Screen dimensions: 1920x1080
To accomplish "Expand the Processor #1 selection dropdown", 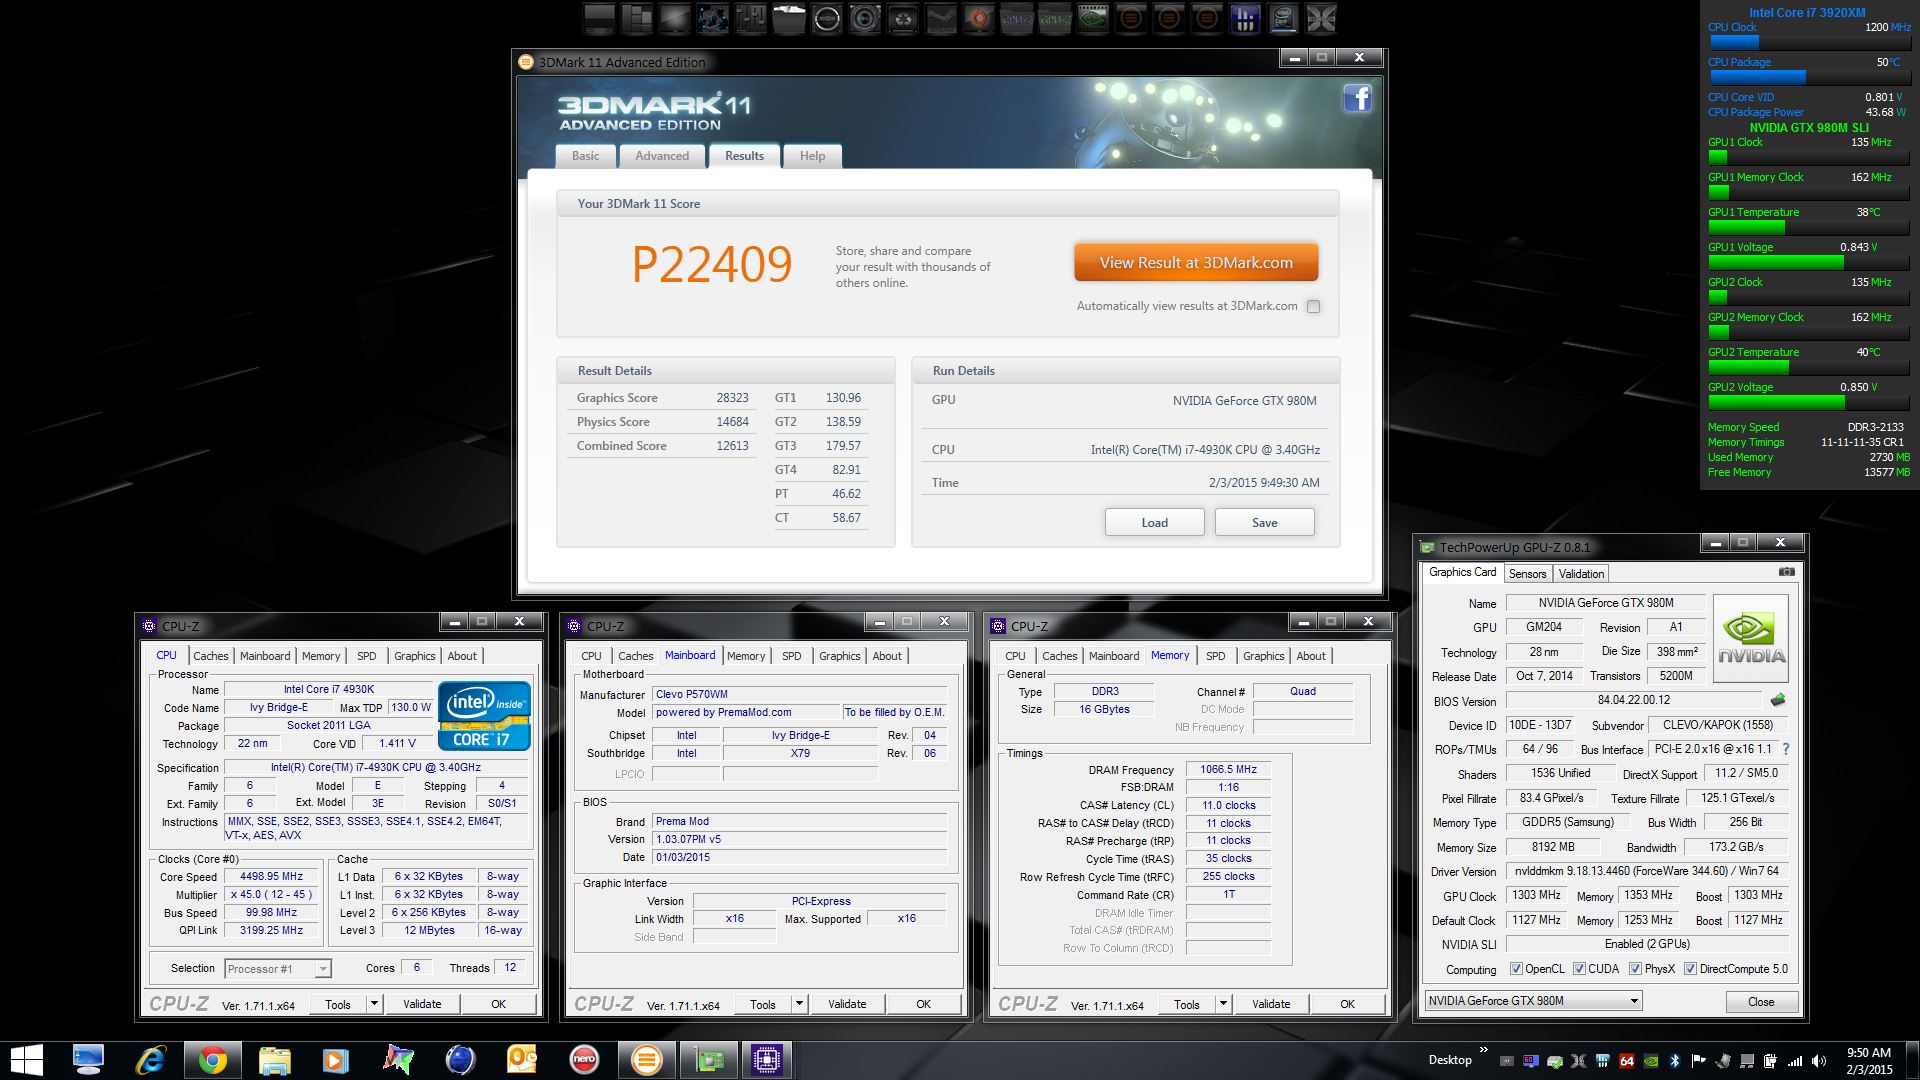I will [322, 969].
